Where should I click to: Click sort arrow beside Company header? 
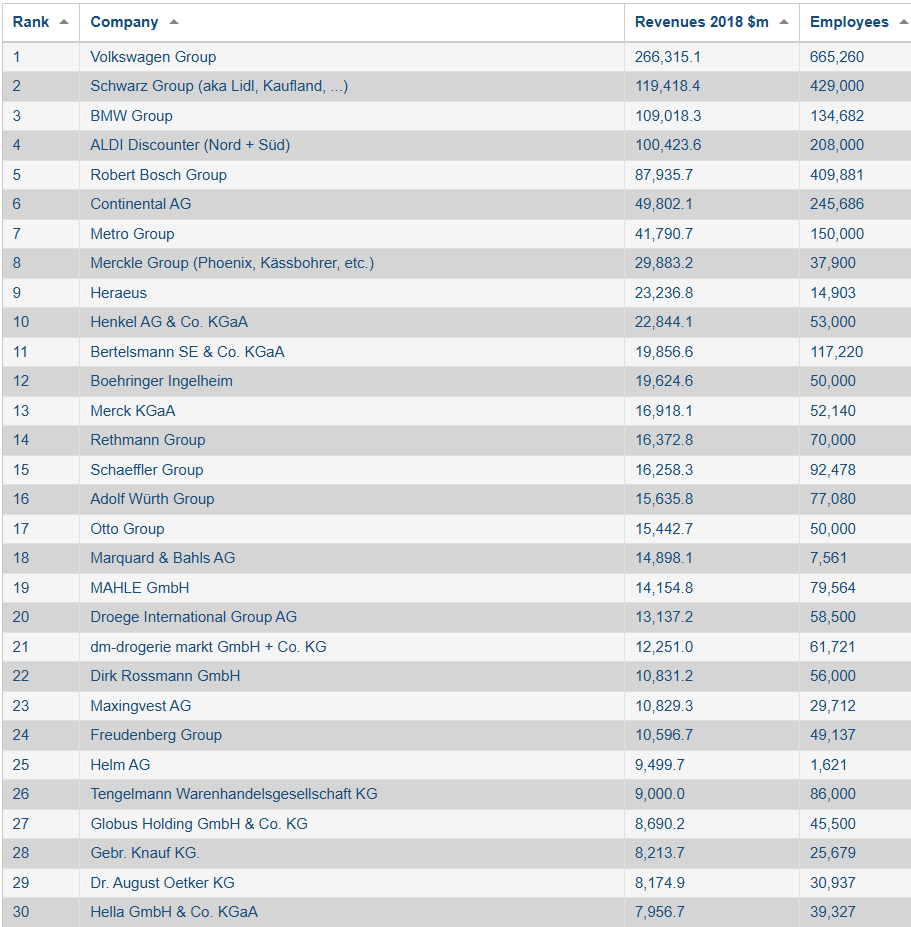coord(174,22)
